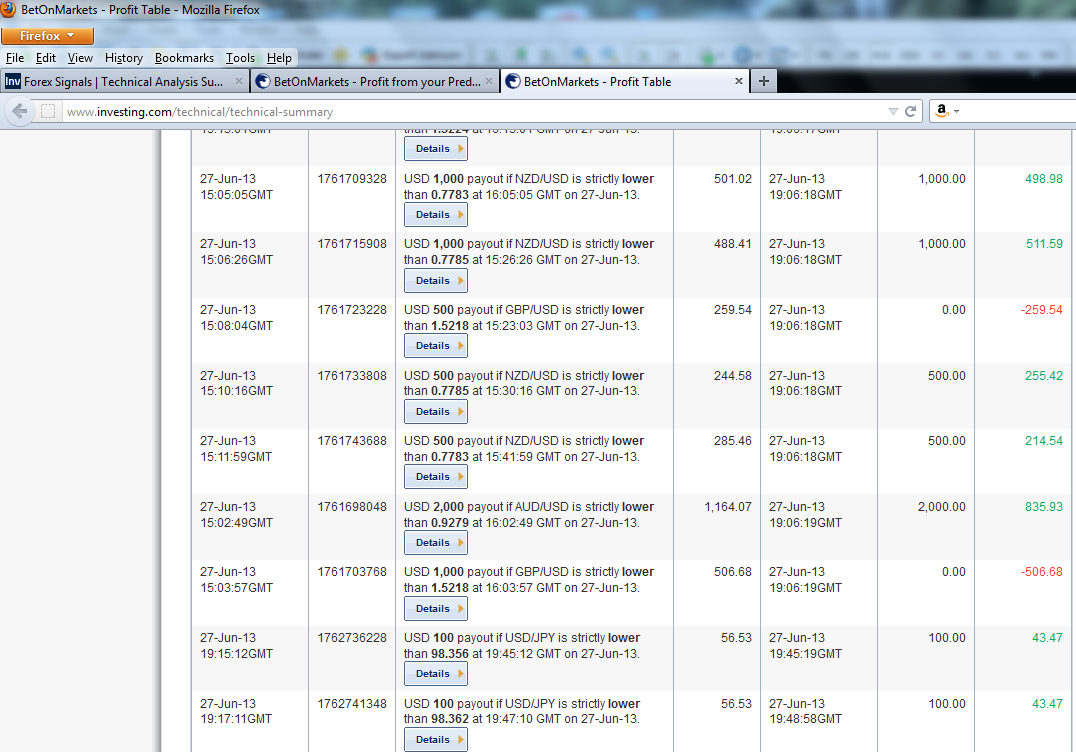This screenshot has width=1076, height=752.
Task: Switch to Forex Signals Technical Analysis tab
Action: [124, 82]
